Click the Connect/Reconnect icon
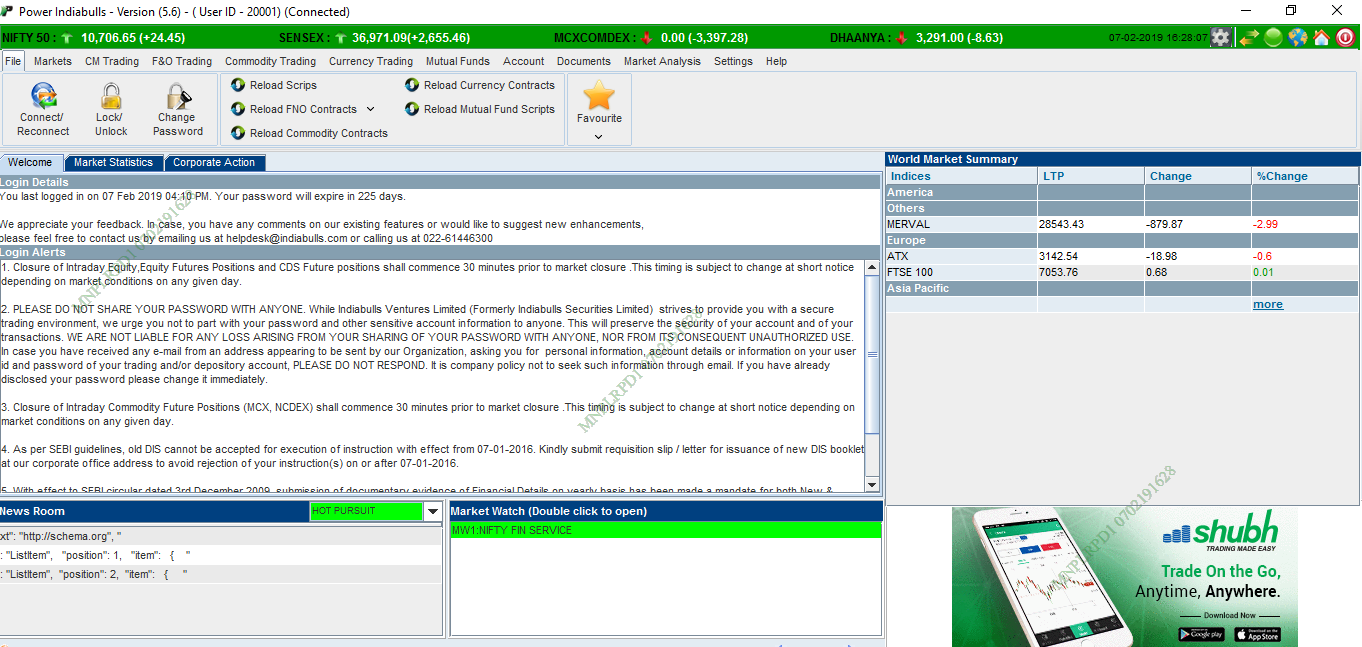Screen dimensions: 1362x647 [x=43, y=97]
